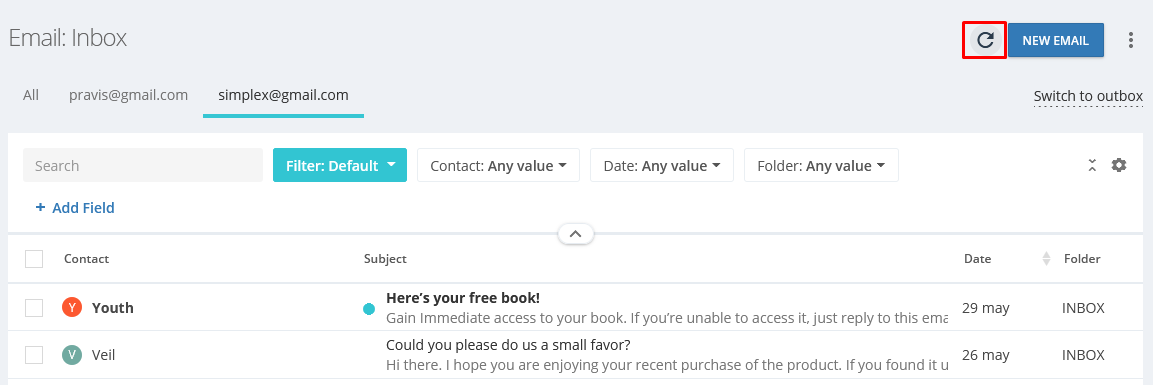This screenshot has height=385, width=1153.
Task: Switch to the pravis@gmail.com tab
Action: pyautogui.click(x=129, y=95)
